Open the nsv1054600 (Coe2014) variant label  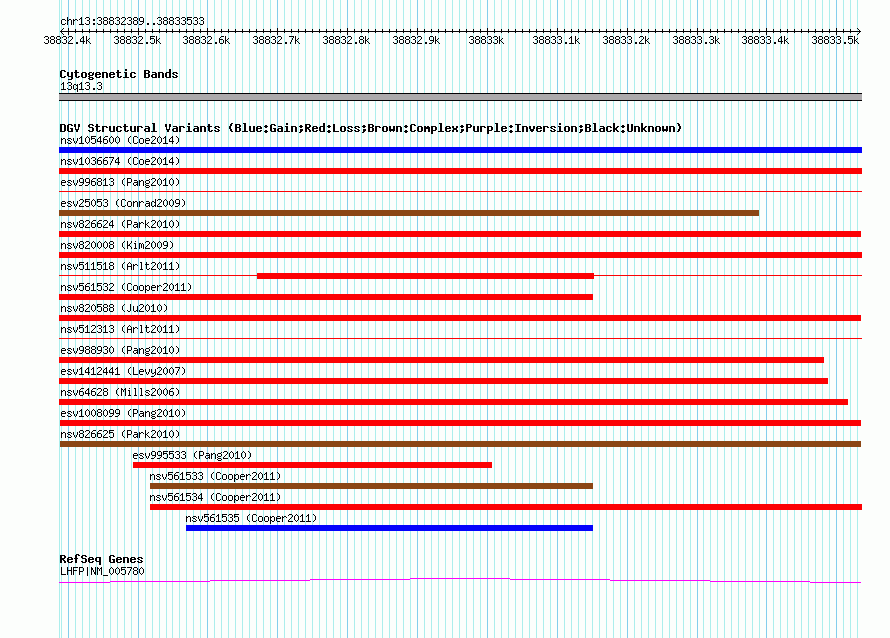[x=120, y=140]
